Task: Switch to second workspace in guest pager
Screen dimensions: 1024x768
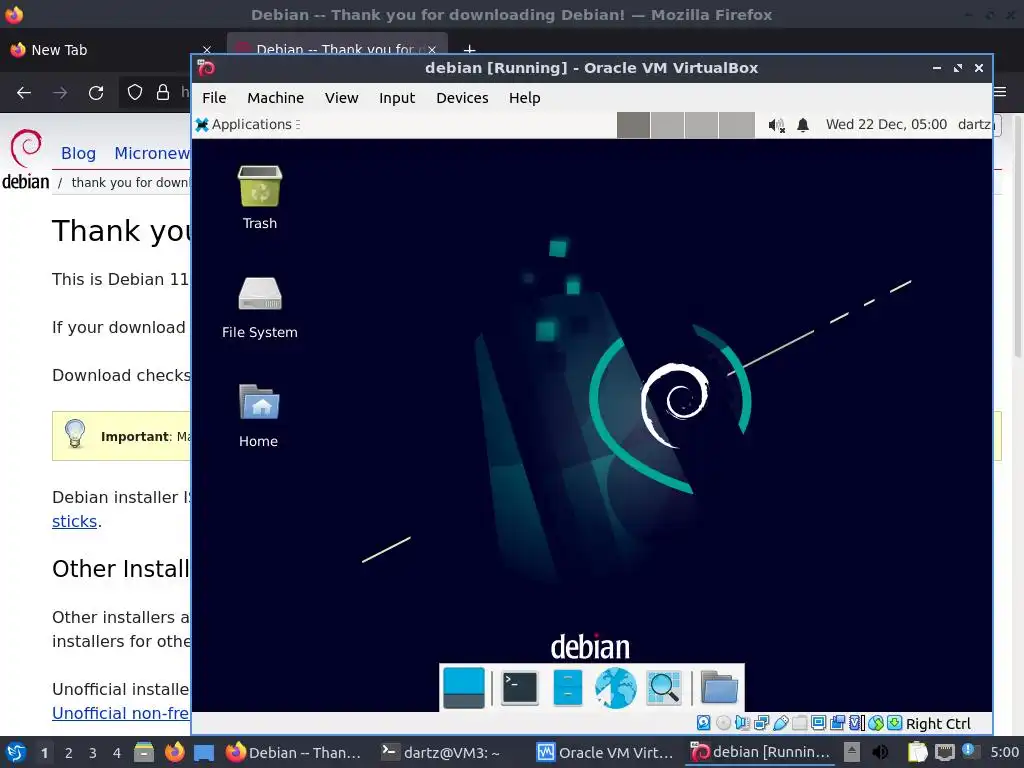Action: [667, 125]
